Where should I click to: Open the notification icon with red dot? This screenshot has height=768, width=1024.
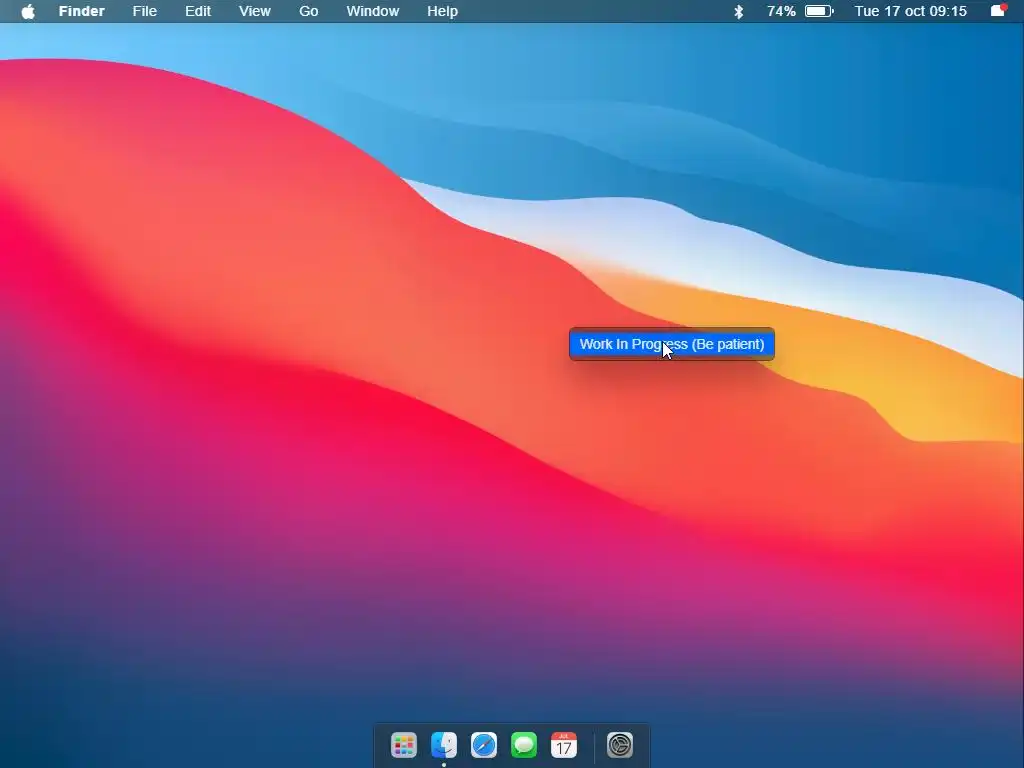(999, 10)
